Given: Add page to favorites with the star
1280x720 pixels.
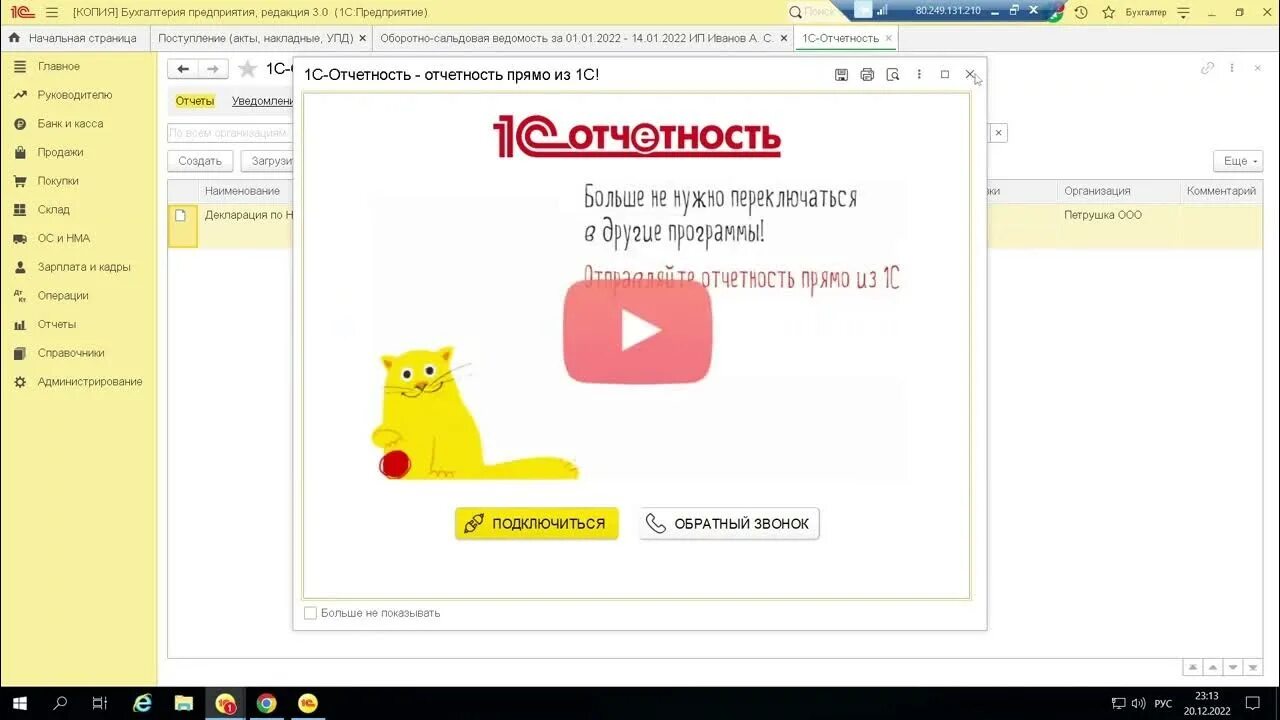Looking at the screenshot, I should click(247, 69).
